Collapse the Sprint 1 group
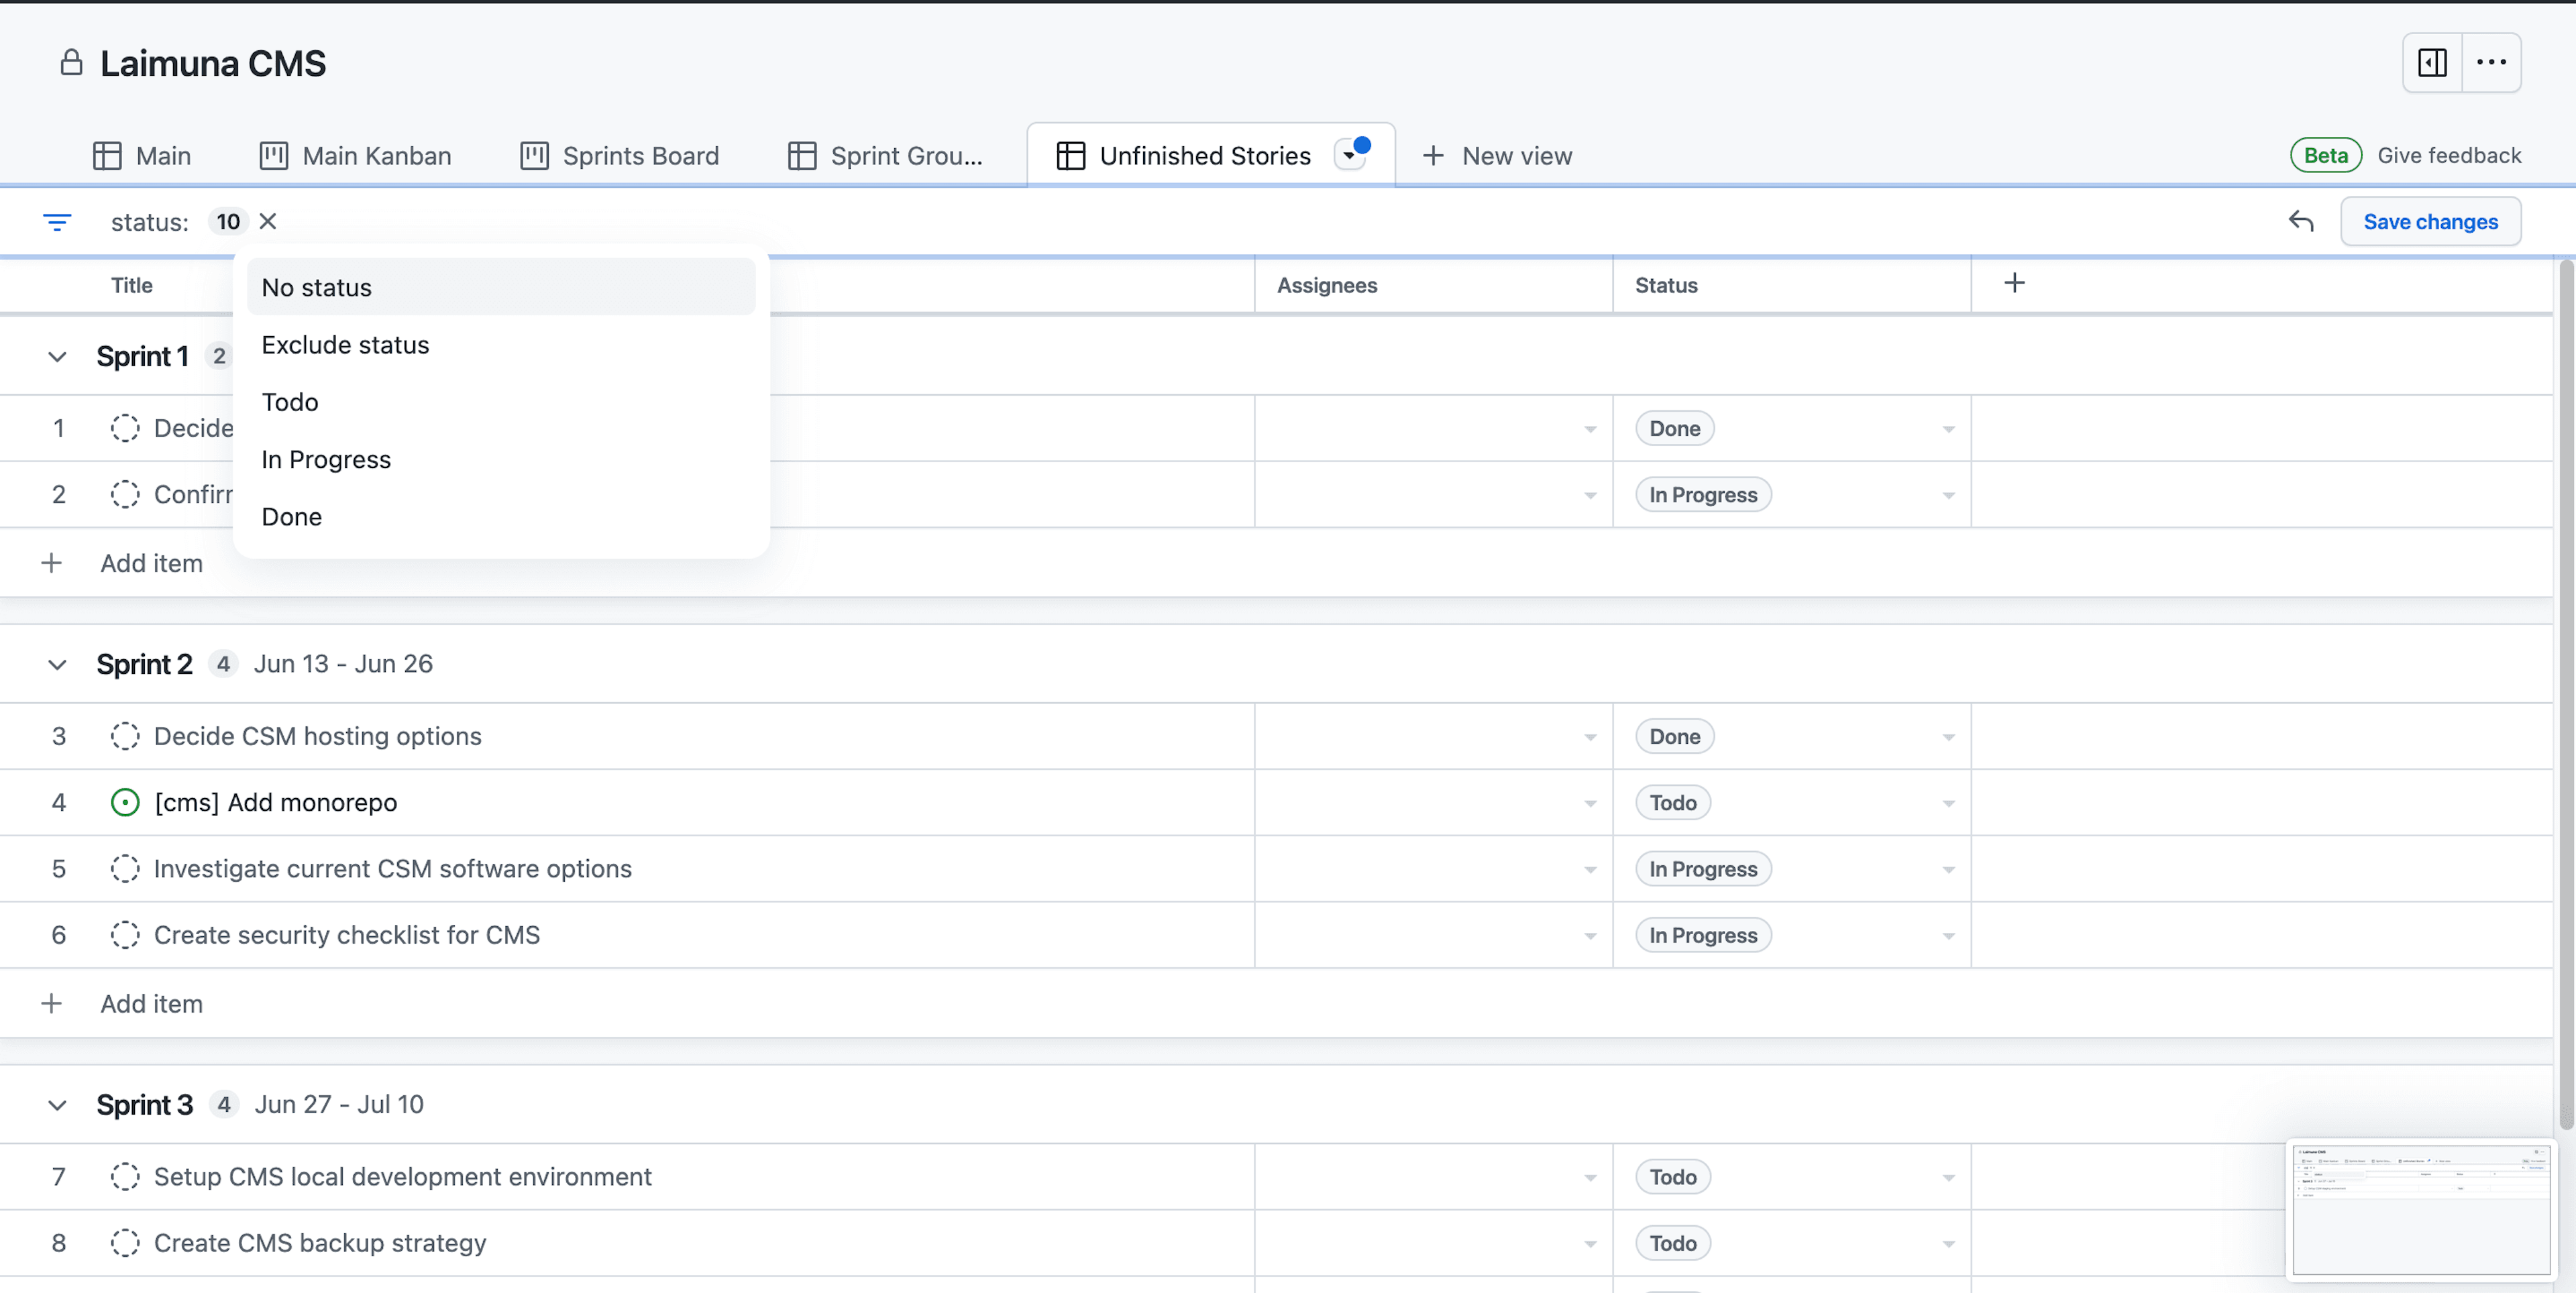2576x1293 pixels. click(57, 357)
